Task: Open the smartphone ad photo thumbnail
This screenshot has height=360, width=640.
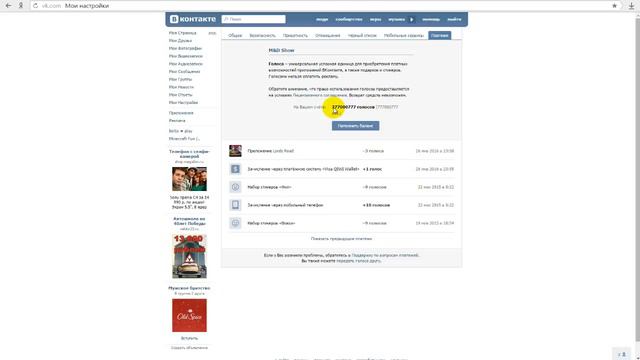Action: point(189,179)
